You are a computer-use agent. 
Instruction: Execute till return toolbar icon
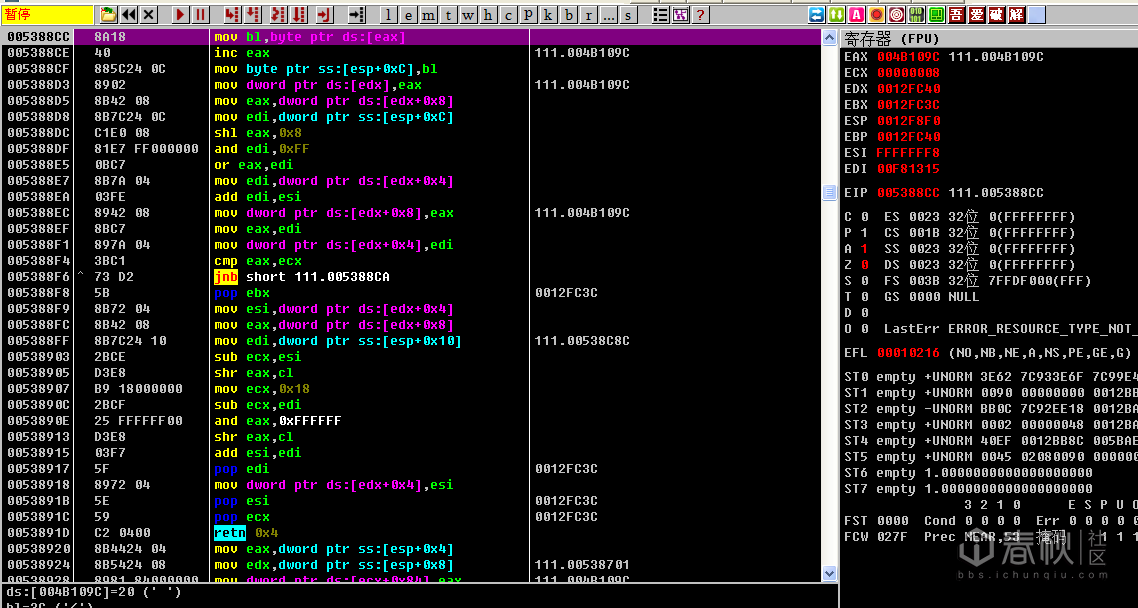(324, 15)
